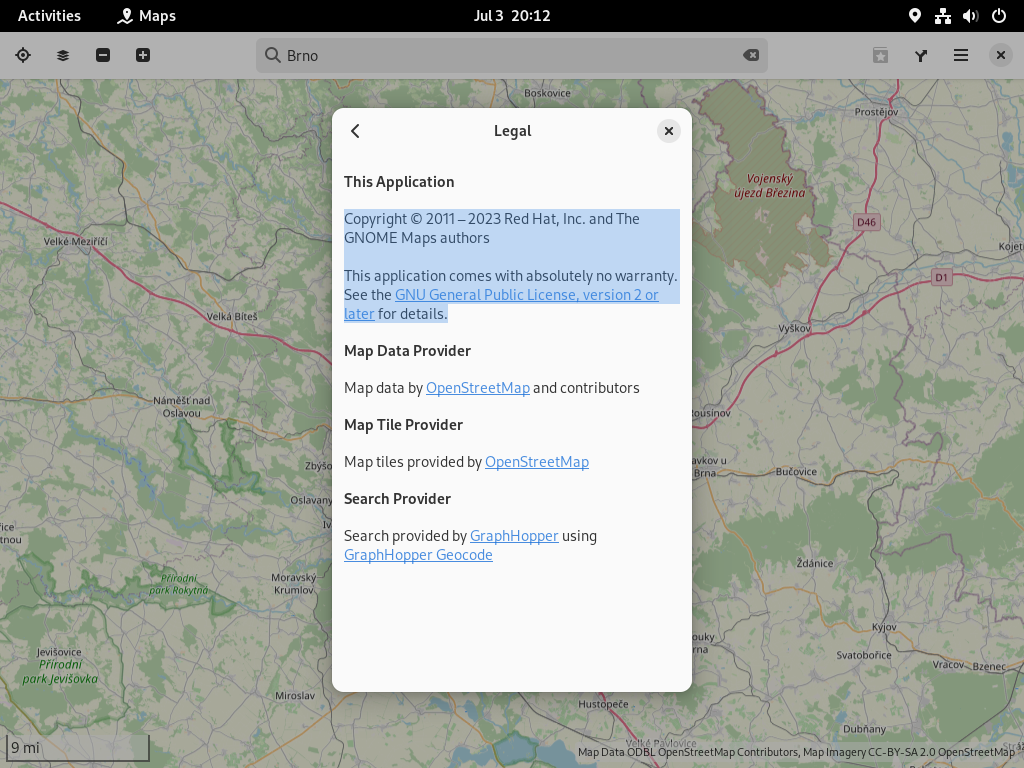This screenshot has height=768, width=1024.
Task: Open the GraphHopper Geocode link
Action: coord(418,555)
